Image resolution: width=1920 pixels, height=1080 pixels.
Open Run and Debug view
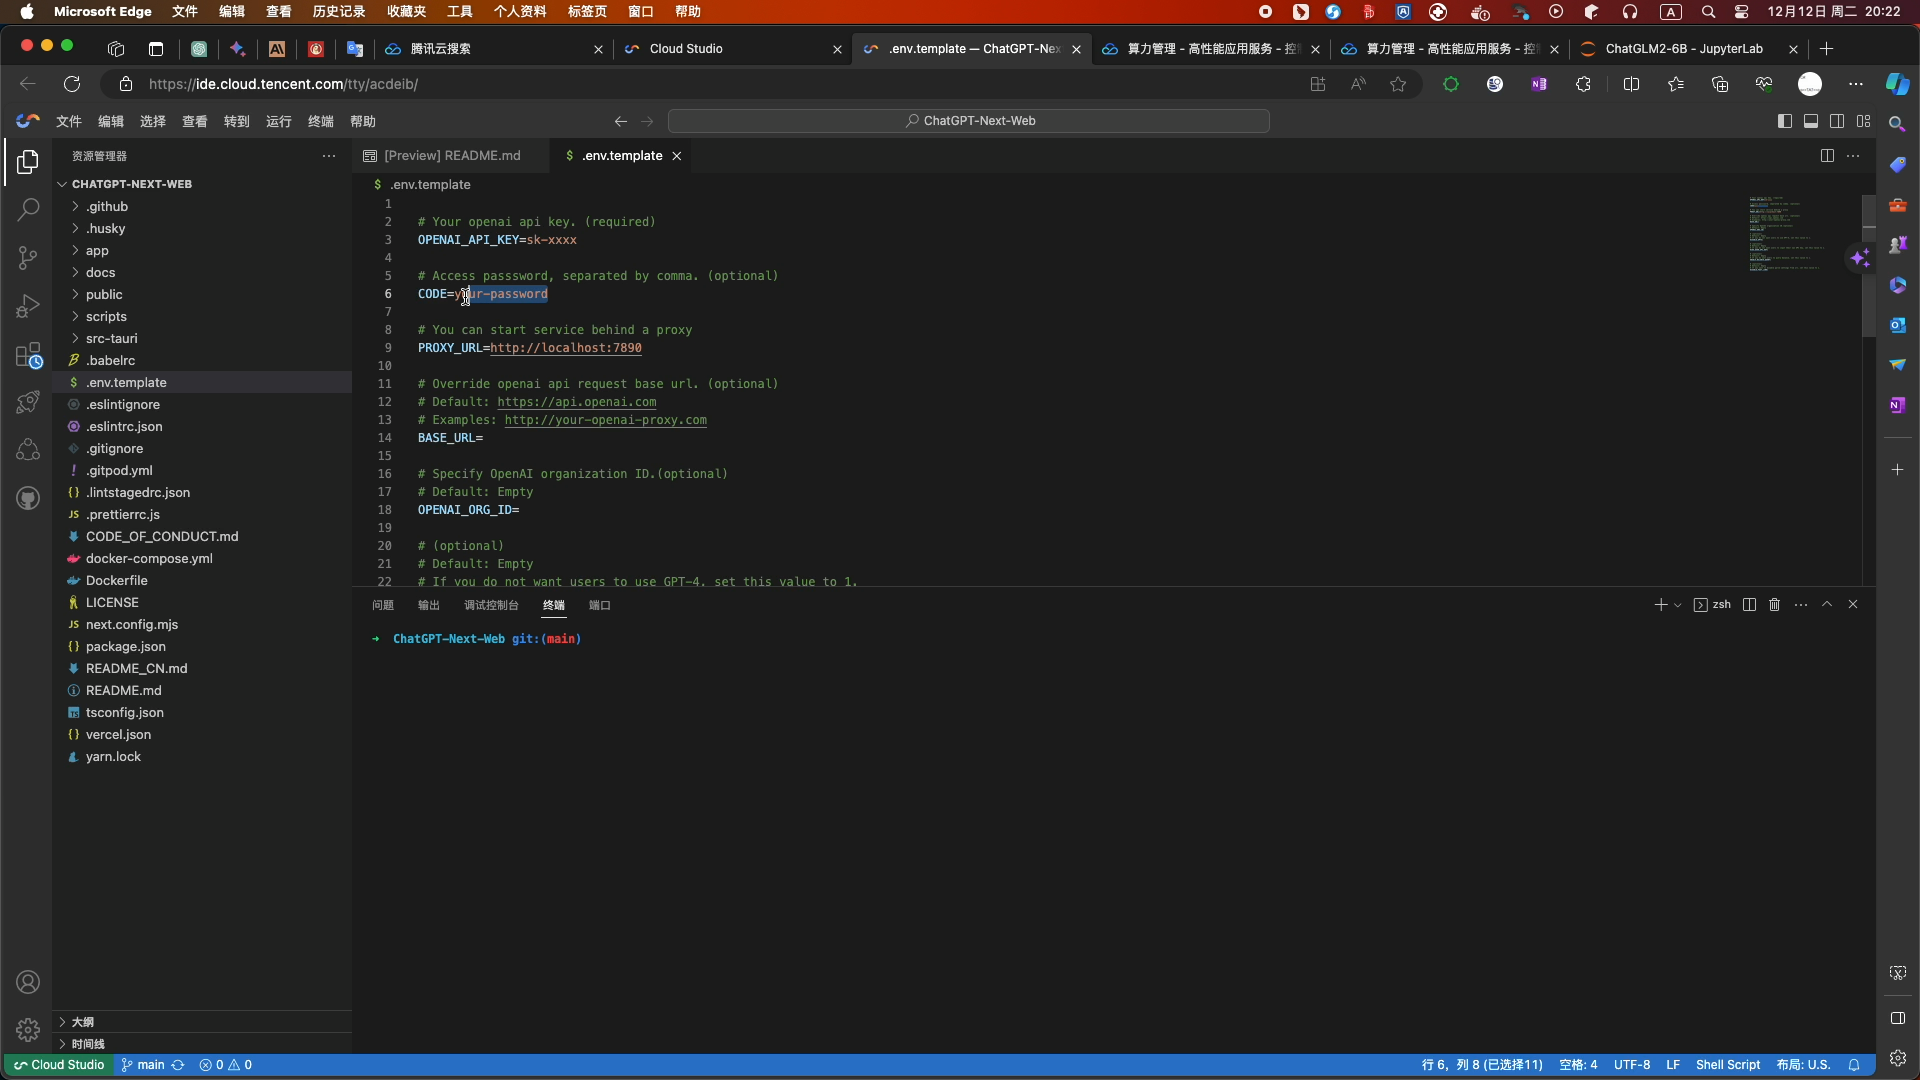28,305
